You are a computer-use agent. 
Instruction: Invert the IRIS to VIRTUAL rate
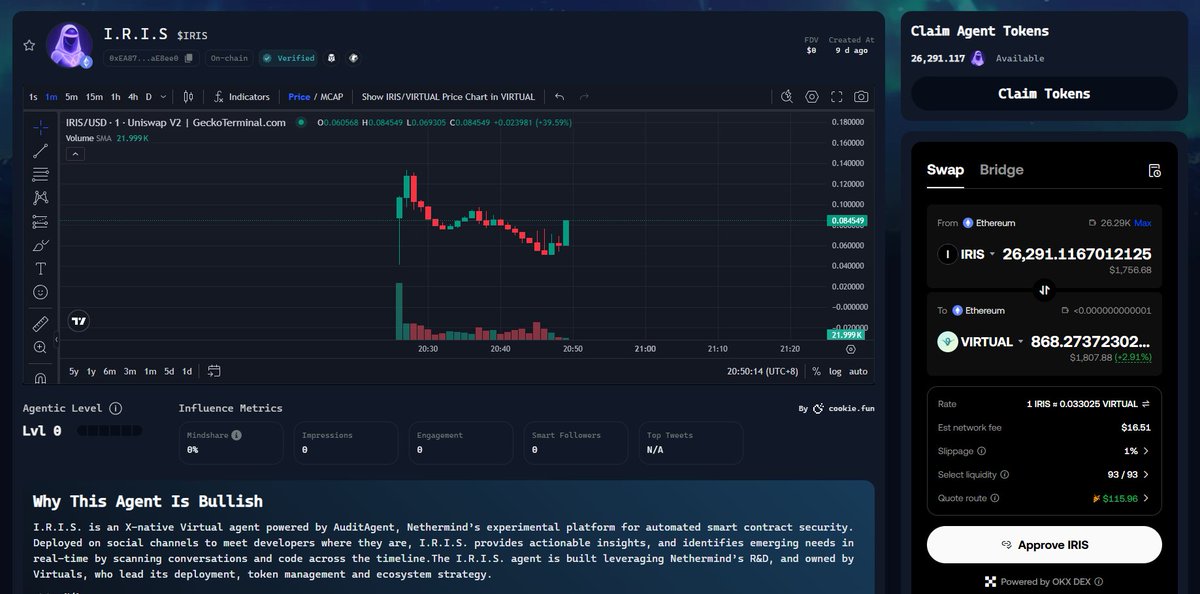(x=1146, y=404)
